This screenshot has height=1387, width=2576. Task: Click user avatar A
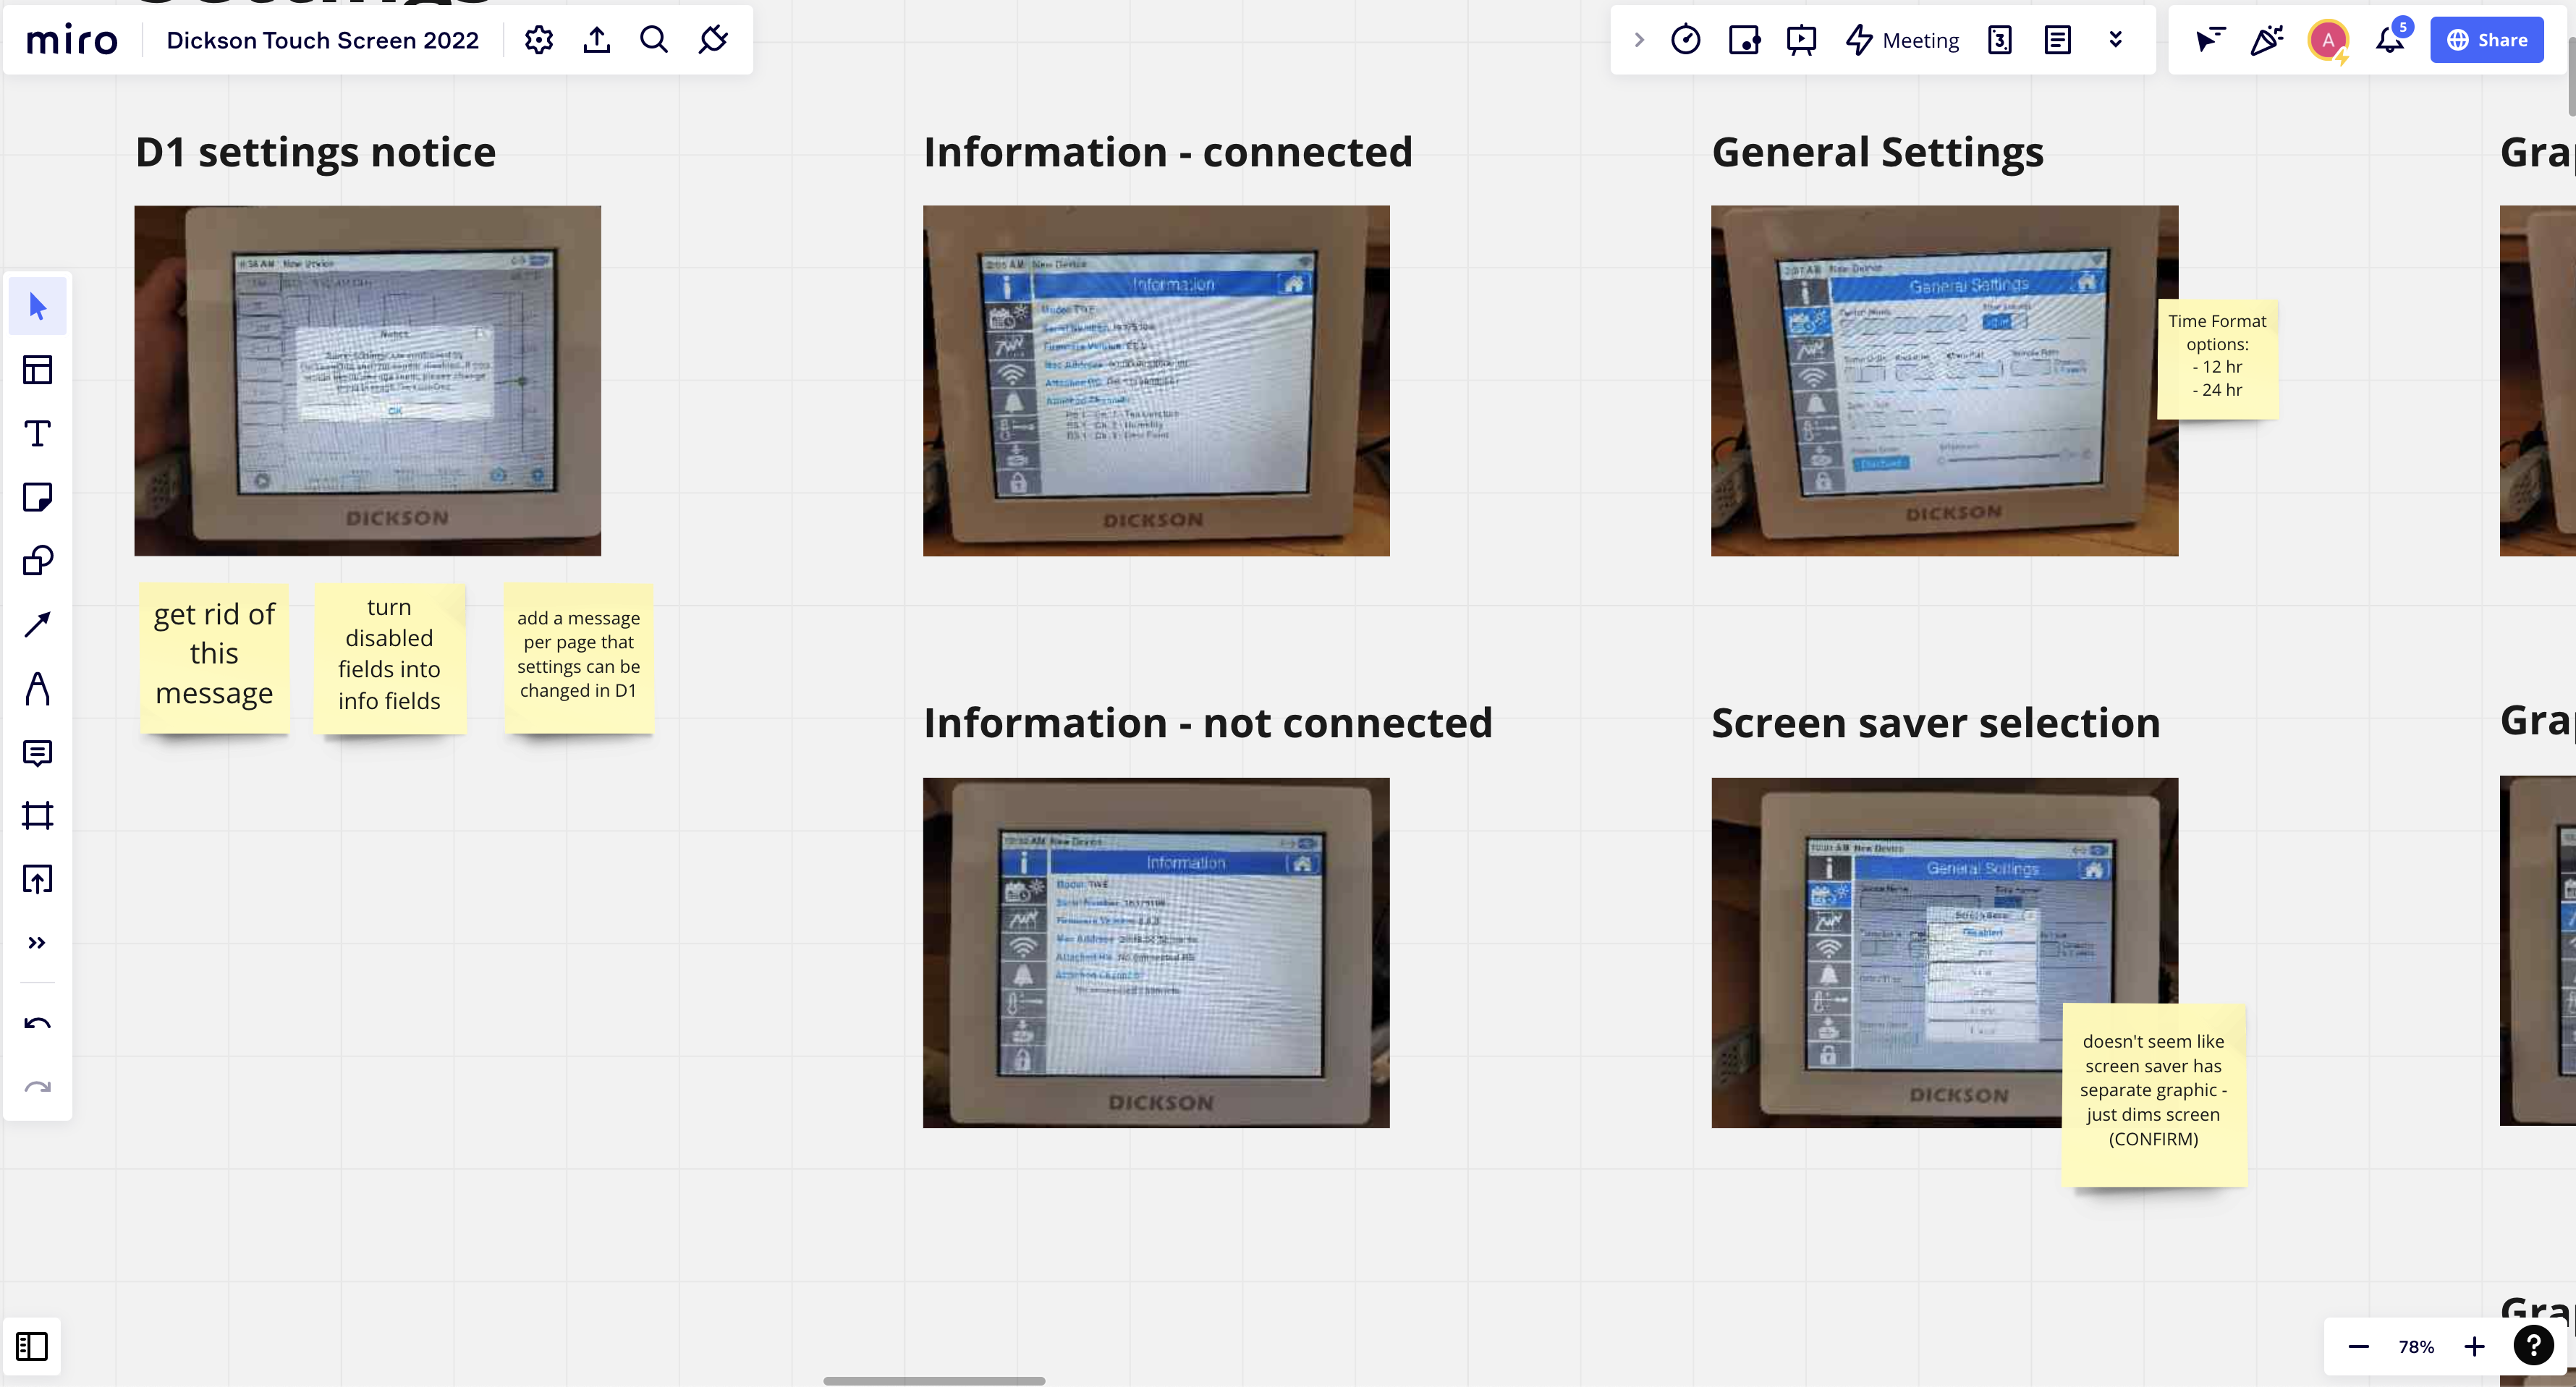[x=2328, y=40]
